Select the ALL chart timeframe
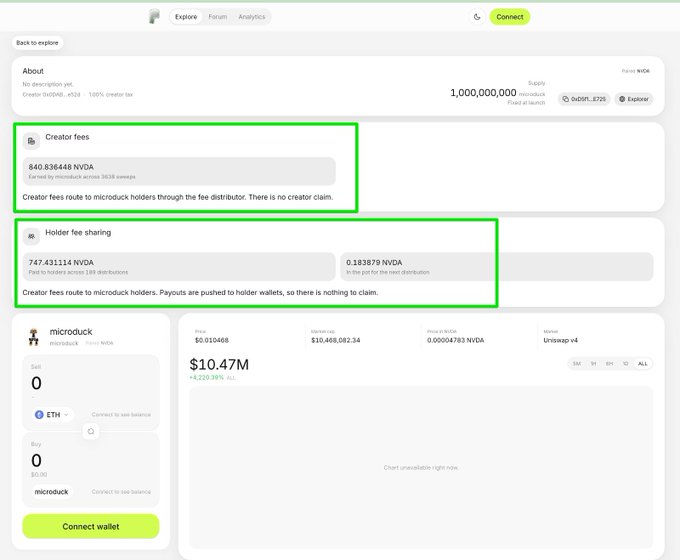This screenshot has width=680, height=560. tap(642, 364)
